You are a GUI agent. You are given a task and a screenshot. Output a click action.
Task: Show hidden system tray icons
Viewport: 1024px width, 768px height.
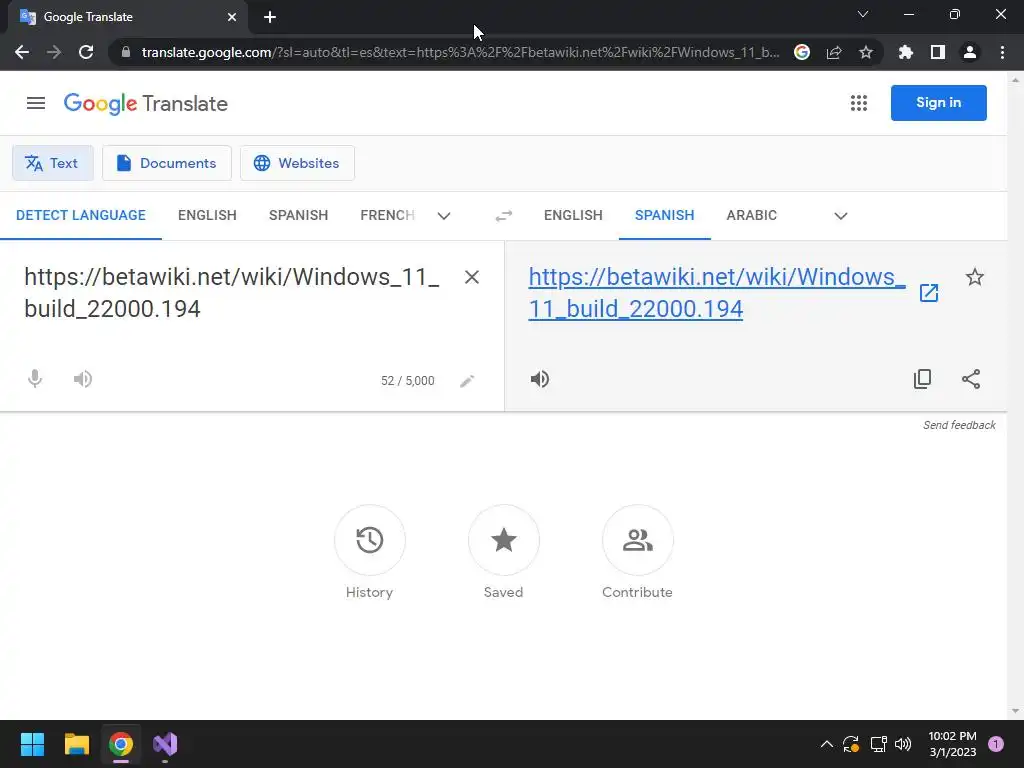click(827, 744)
